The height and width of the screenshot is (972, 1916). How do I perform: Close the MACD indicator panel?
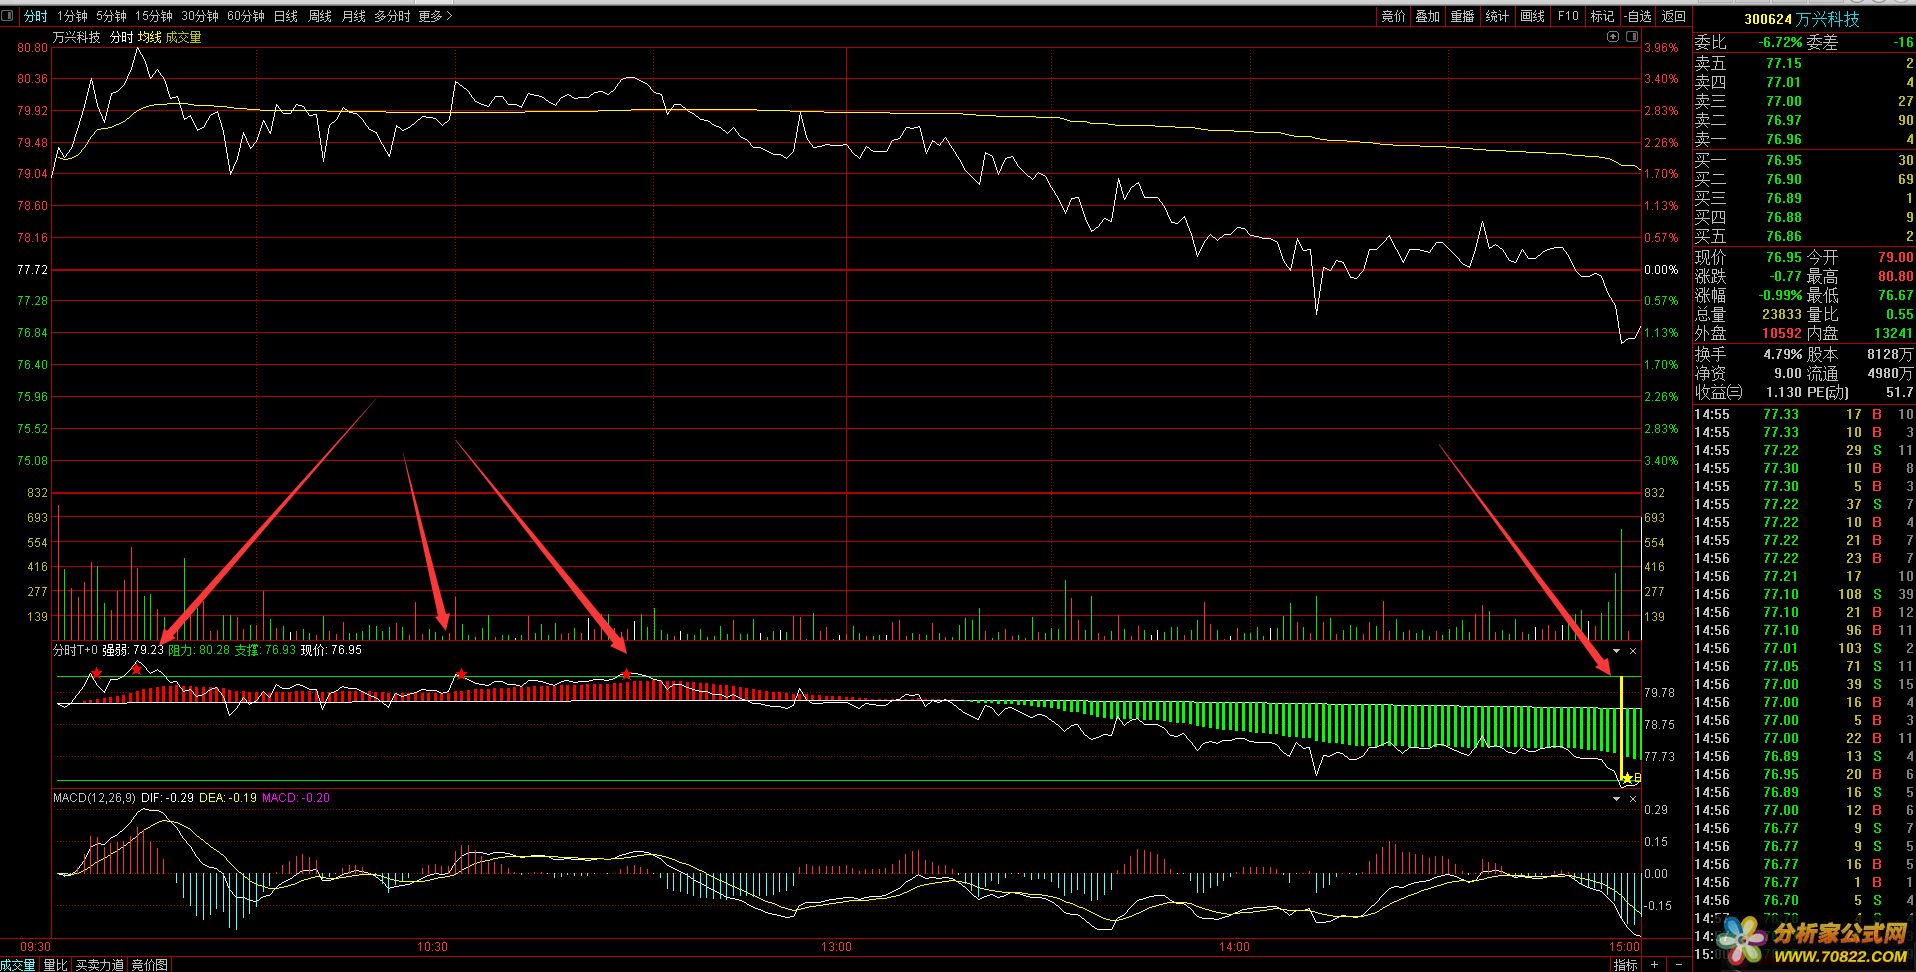(x=1633, y=799)
